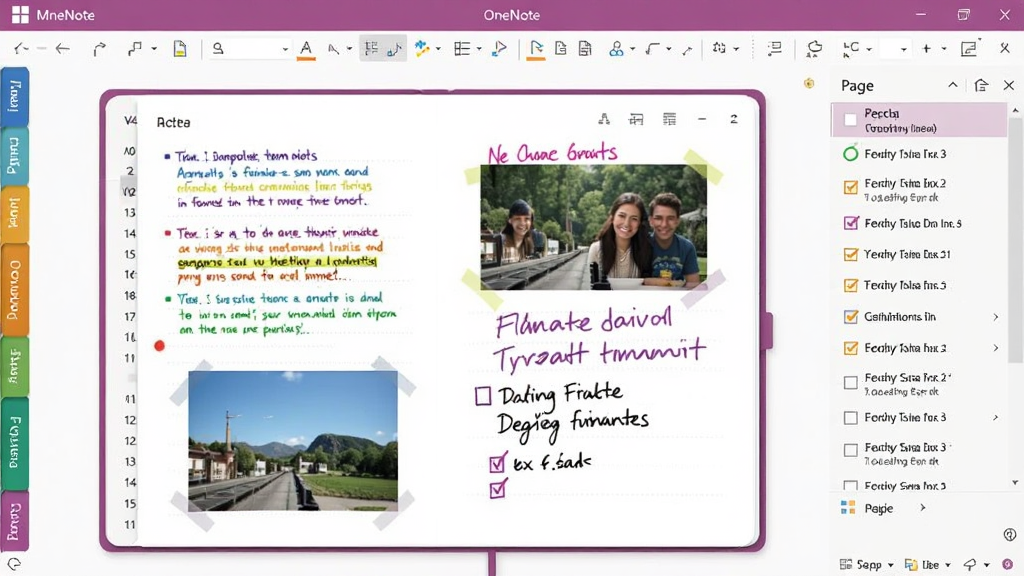
Task: Click the plus icon in the toolbar
Action: [x=926, y=48]
